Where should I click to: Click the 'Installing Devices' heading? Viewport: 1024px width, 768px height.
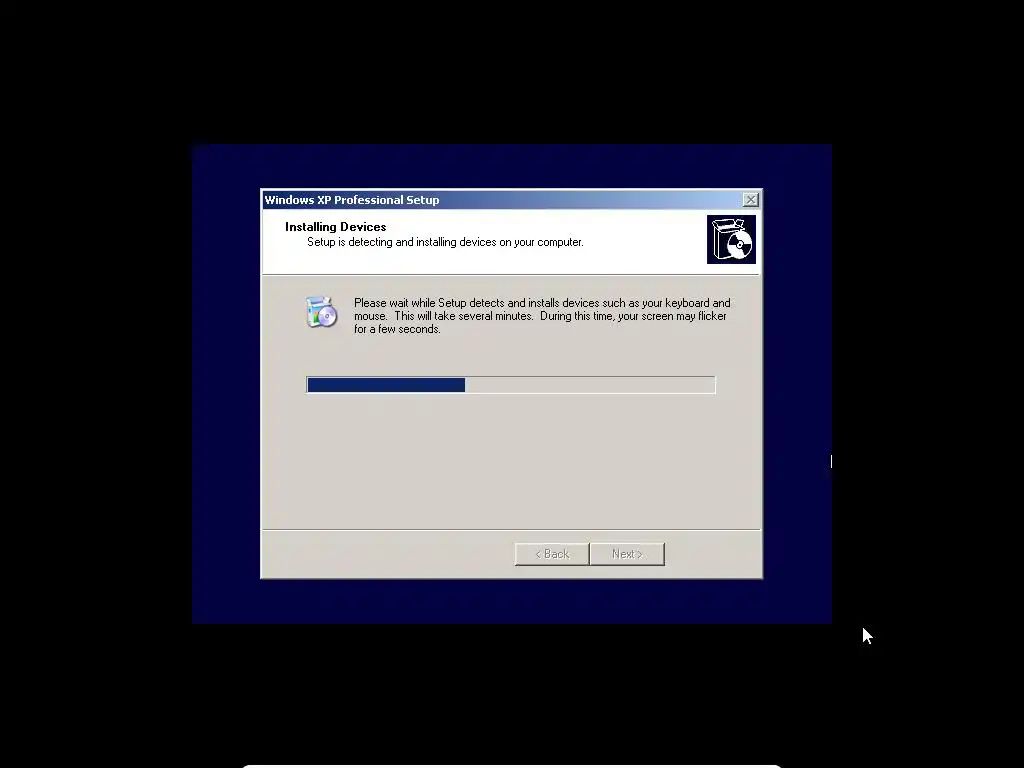click(x=336, y=227)
